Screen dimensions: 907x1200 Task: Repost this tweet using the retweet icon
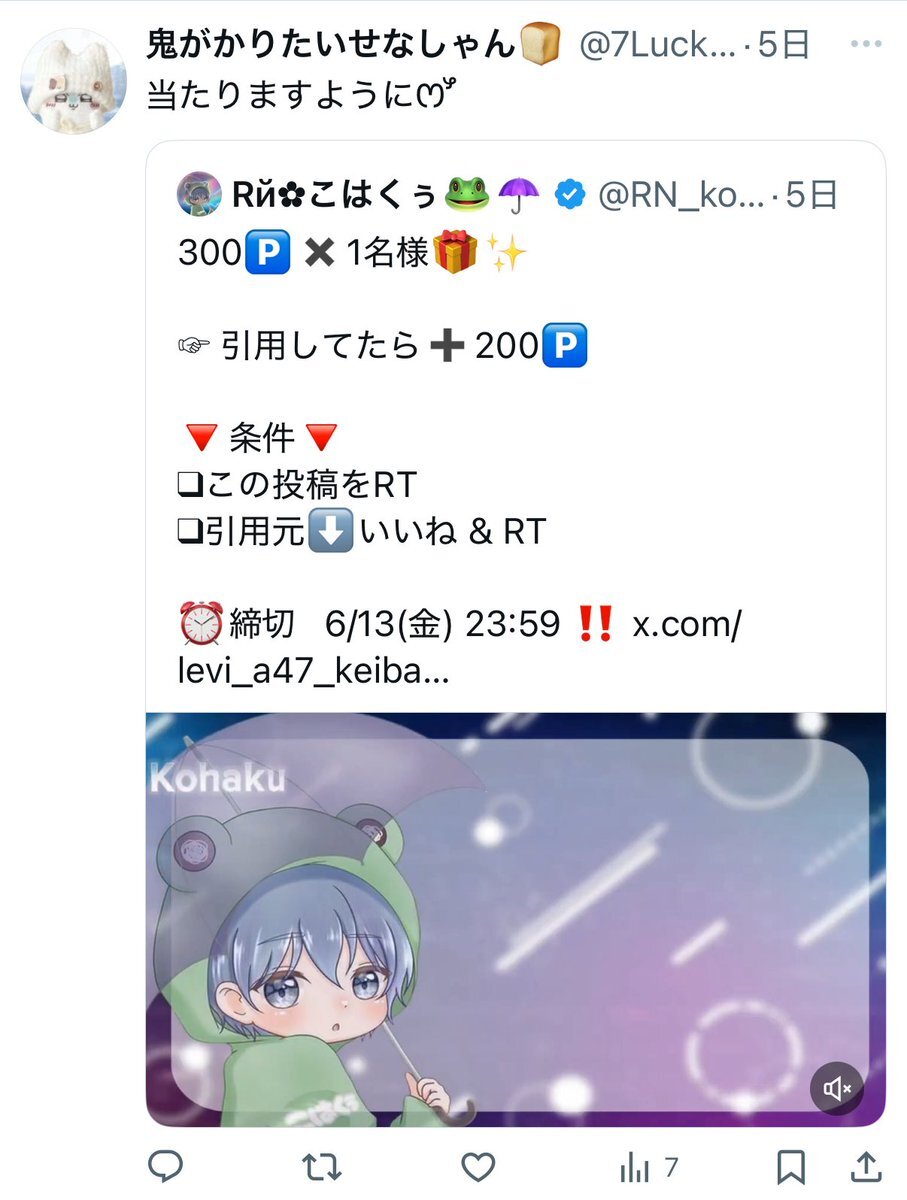[x=321, y=1165]
